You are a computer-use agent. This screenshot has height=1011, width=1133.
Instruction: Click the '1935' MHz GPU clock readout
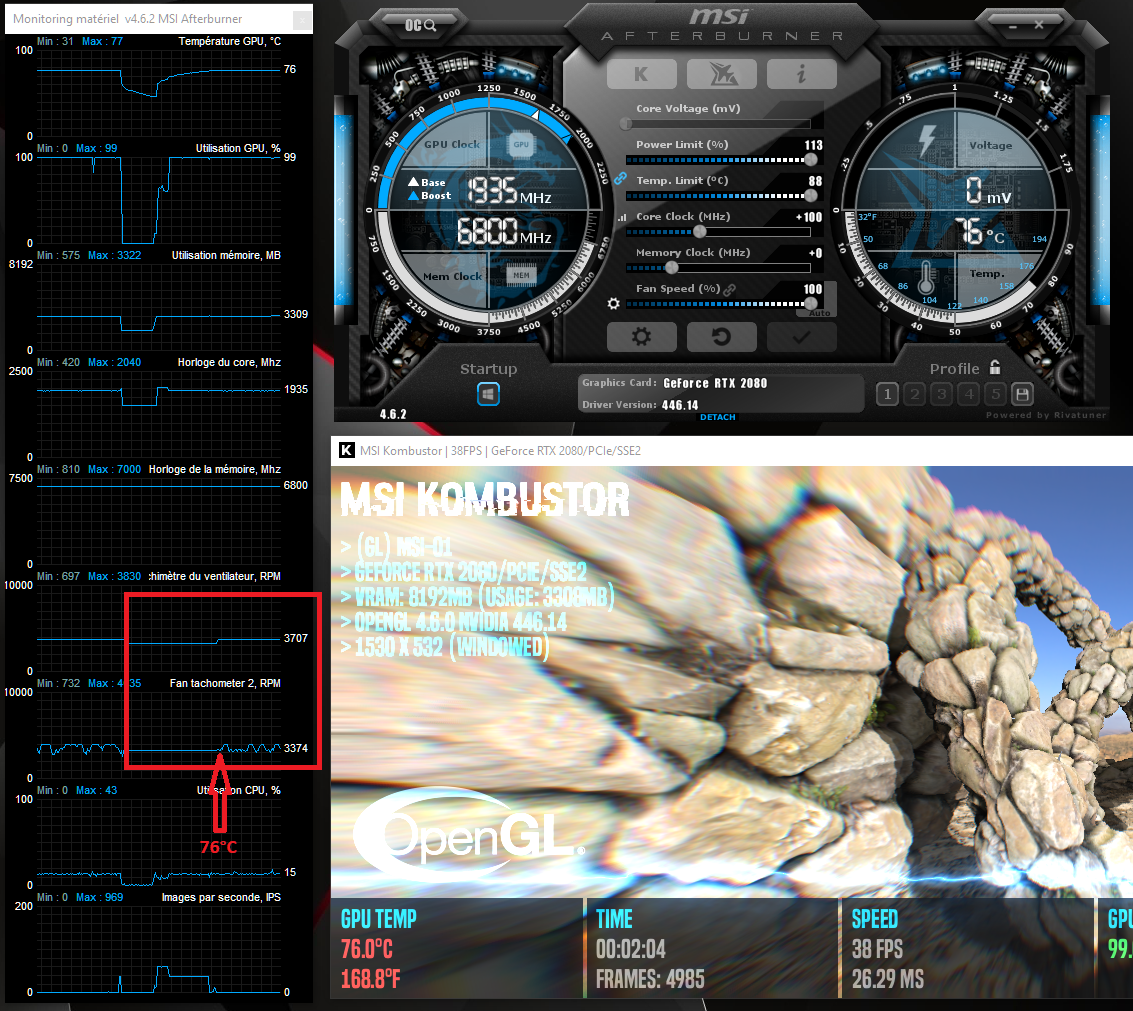tap(492, 192)
